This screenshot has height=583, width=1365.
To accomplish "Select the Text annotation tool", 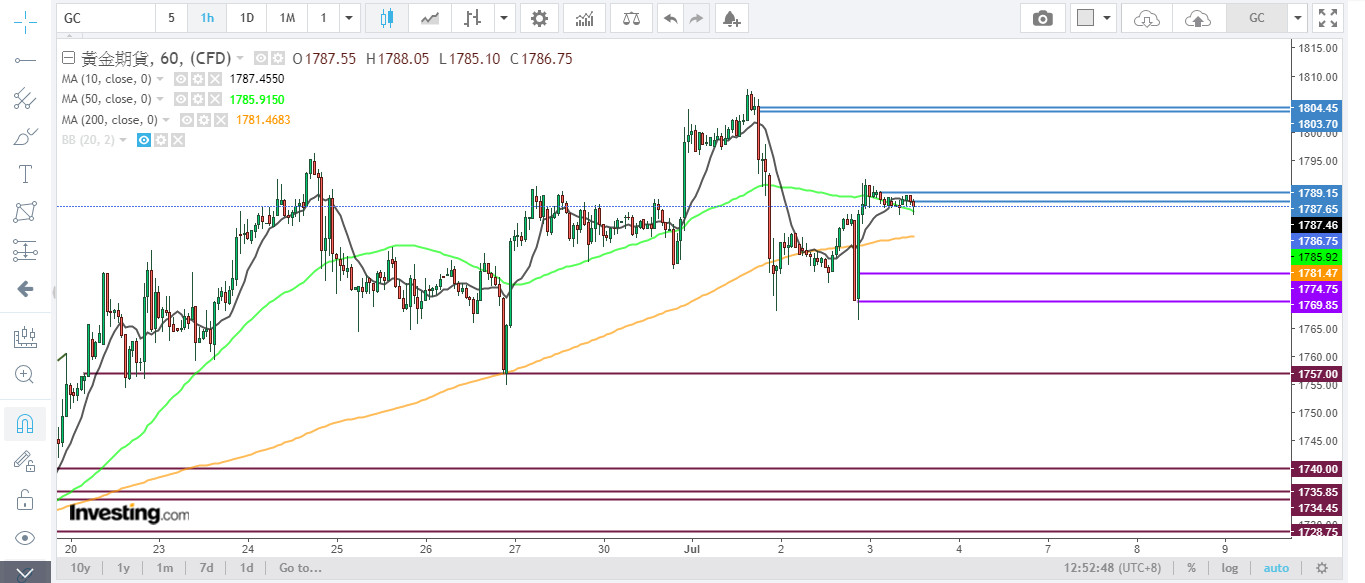I will [25, 174].
